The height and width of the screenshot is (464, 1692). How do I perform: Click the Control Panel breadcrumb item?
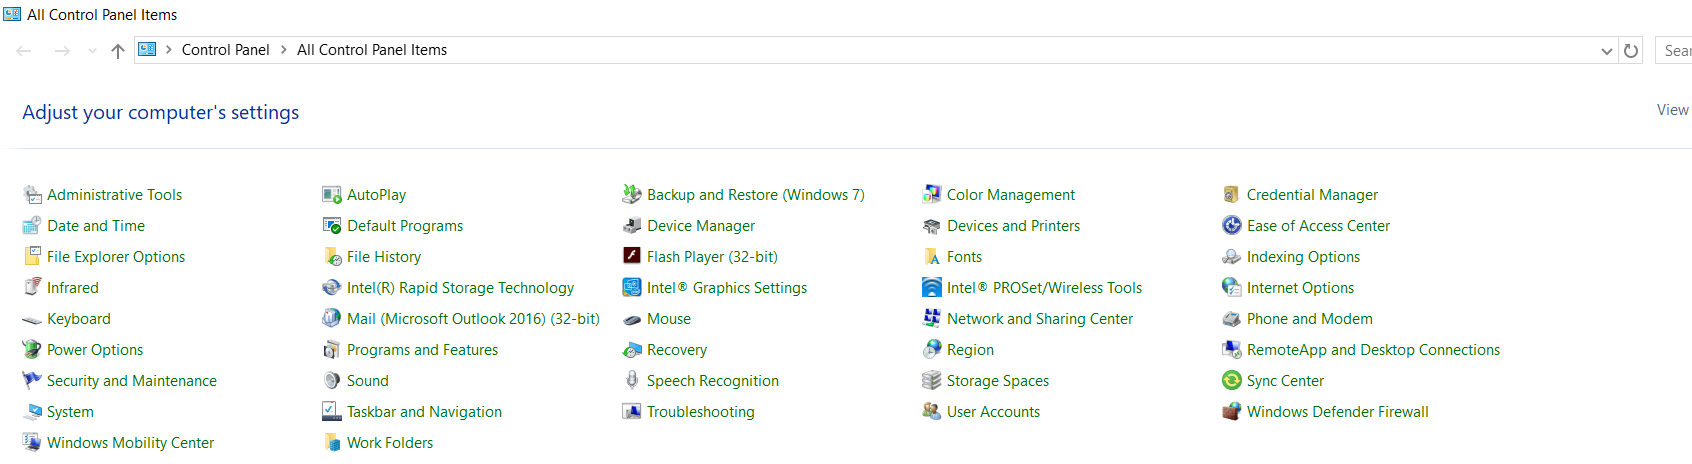tap(225, 50)
